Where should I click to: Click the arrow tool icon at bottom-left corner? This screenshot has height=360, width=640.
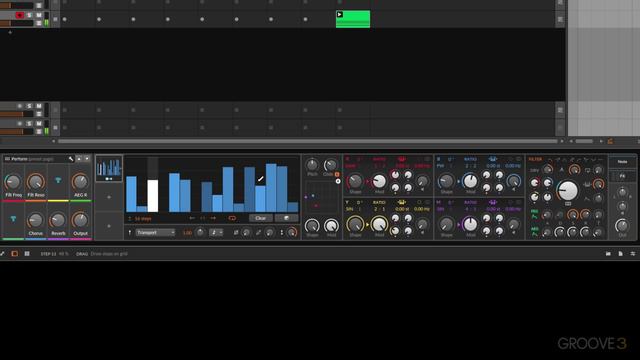(2, 254)
